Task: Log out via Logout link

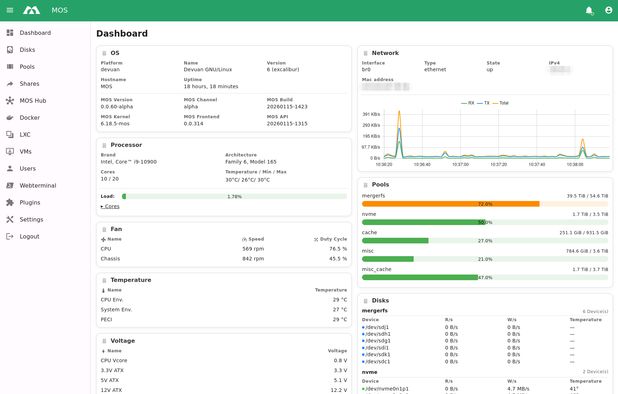Action: [x=30, y=236]
